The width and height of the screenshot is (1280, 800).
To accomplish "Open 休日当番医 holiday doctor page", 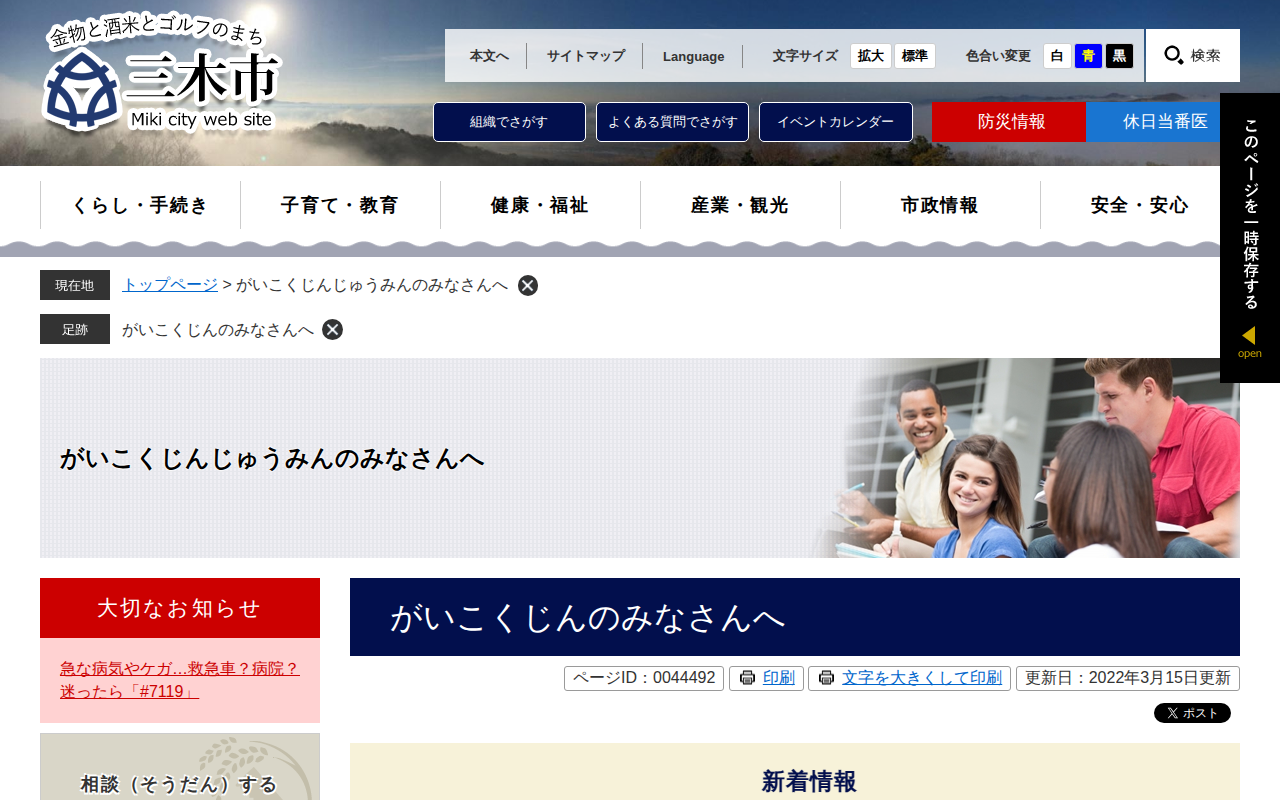I will pyautogui.click(x=1163, y=122).
